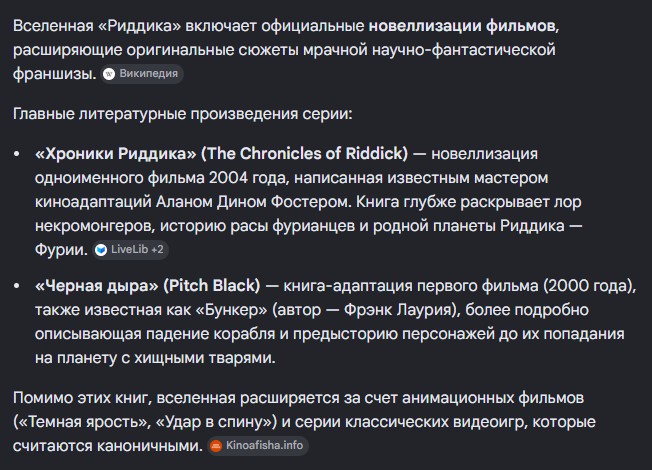Open the Kinoafisha.info source chip

pos(258,446)
